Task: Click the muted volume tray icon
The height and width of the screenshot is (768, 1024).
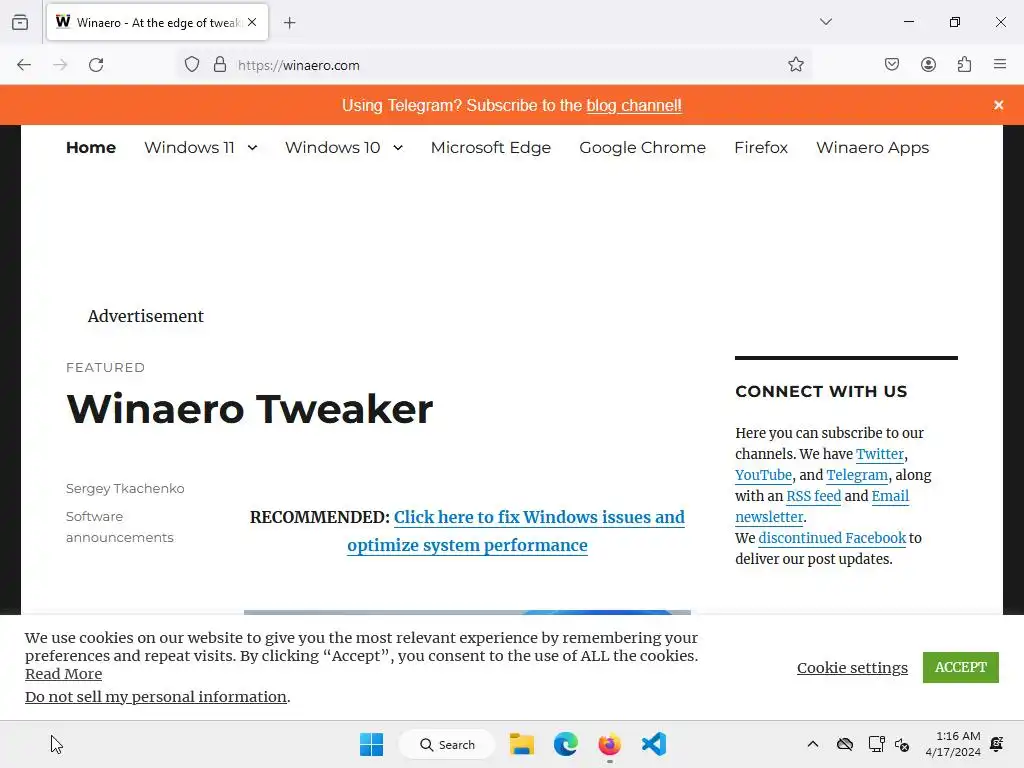Action: coord(903,744)
